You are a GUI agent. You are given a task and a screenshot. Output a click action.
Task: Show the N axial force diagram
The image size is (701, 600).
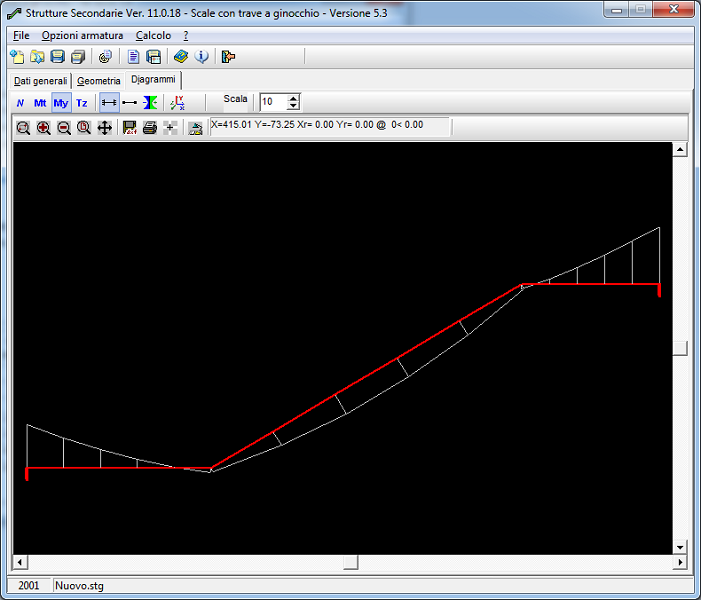click(20, 103)
